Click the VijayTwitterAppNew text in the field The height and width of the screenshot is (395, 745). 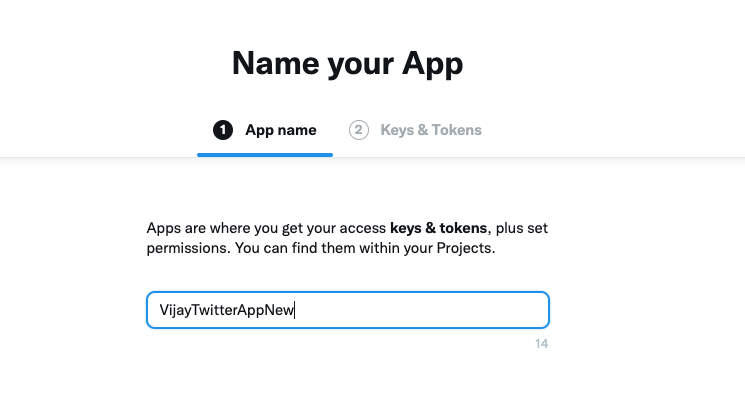pyautogui.click(x=227, y=310)
